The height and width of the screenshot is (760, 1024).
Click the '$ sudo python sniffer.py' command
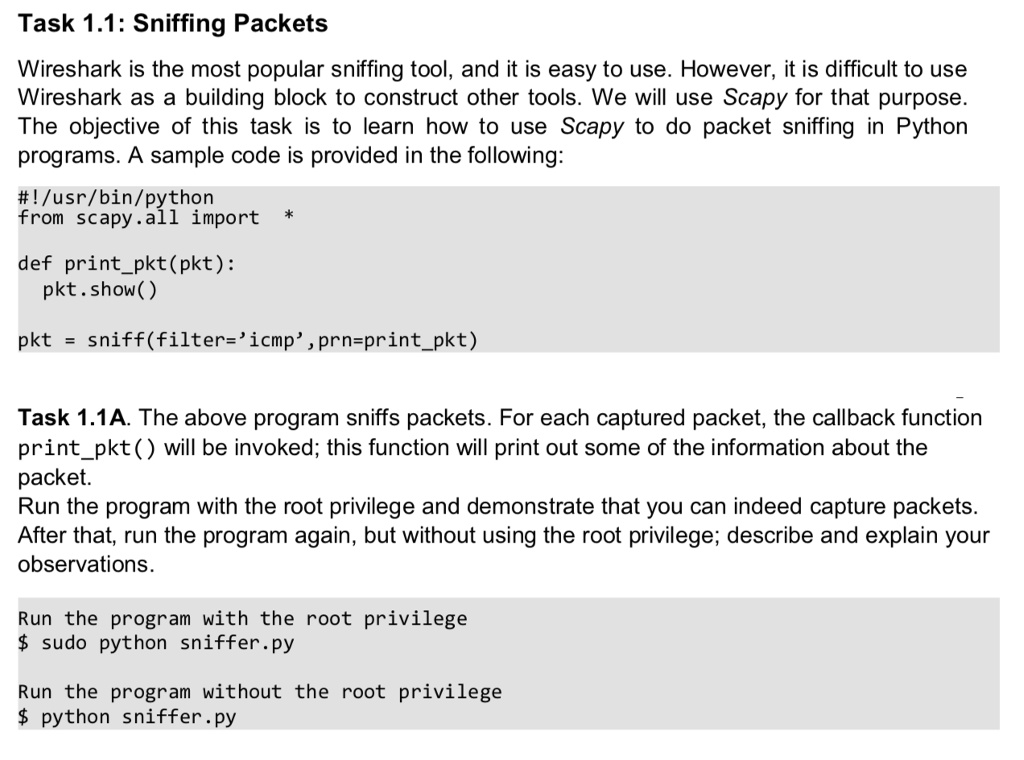coord(156,643)
